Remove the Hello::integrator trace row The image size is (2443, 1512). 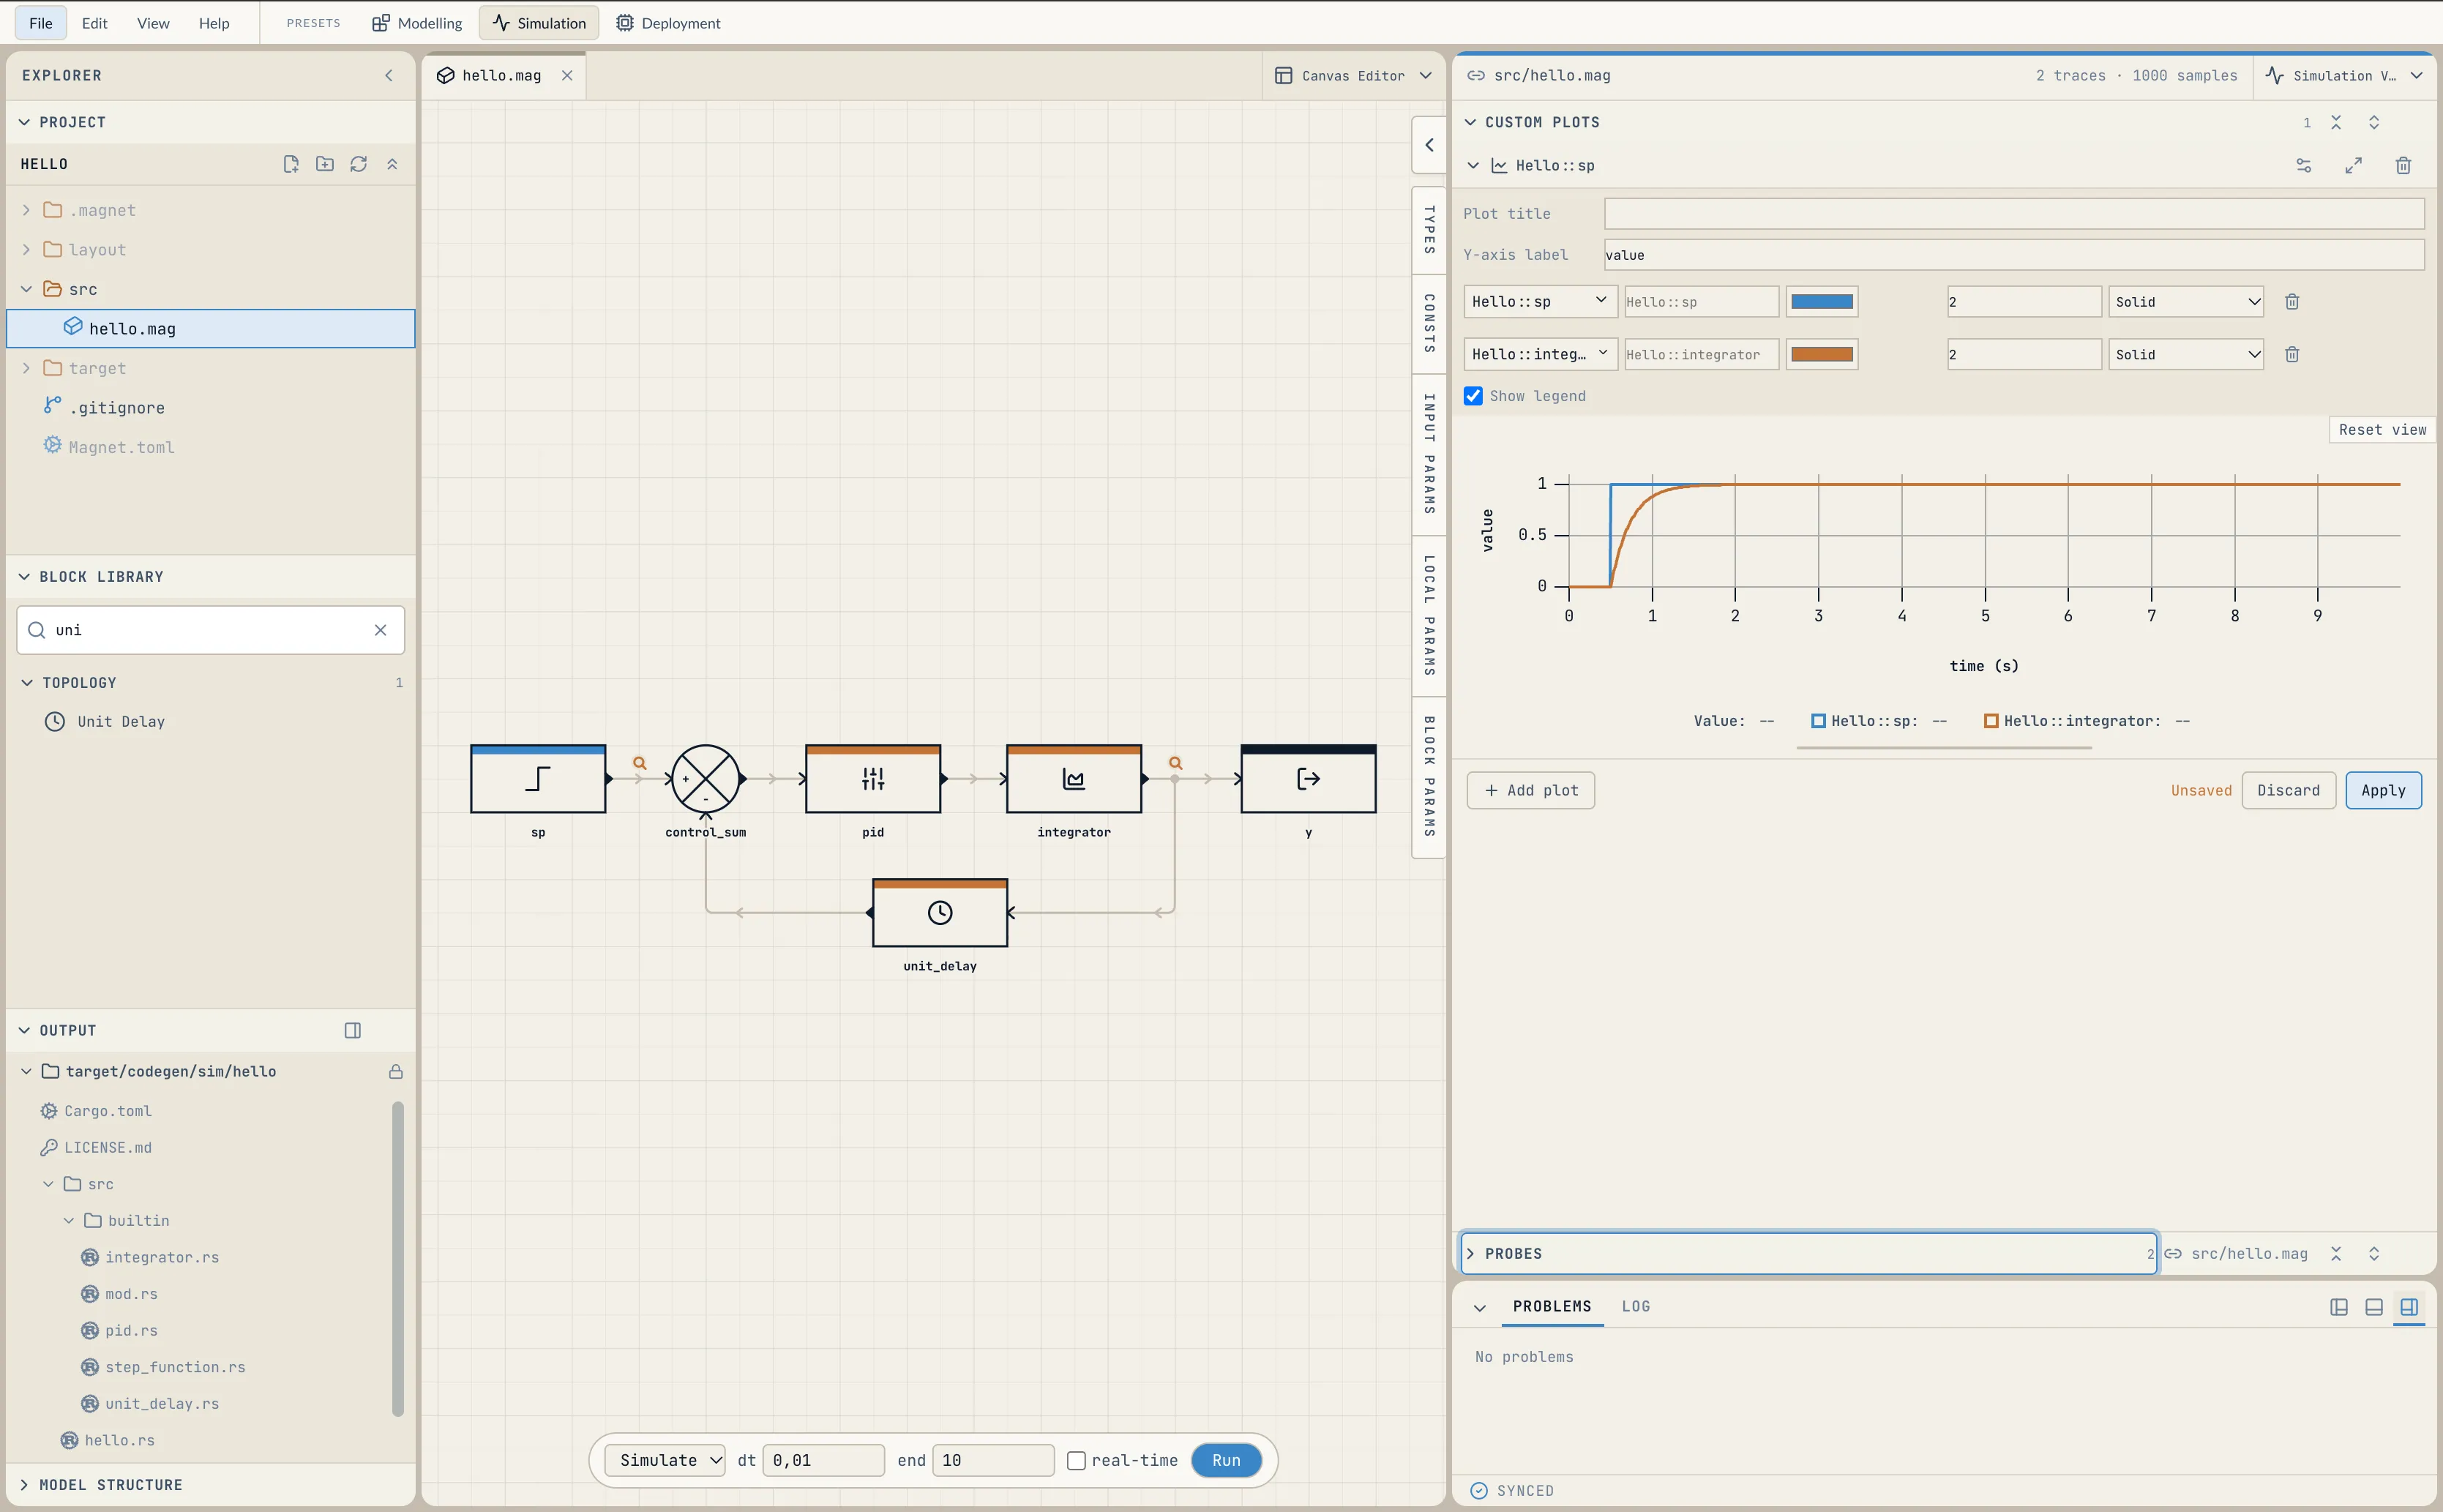click(x=2292, y=355)
